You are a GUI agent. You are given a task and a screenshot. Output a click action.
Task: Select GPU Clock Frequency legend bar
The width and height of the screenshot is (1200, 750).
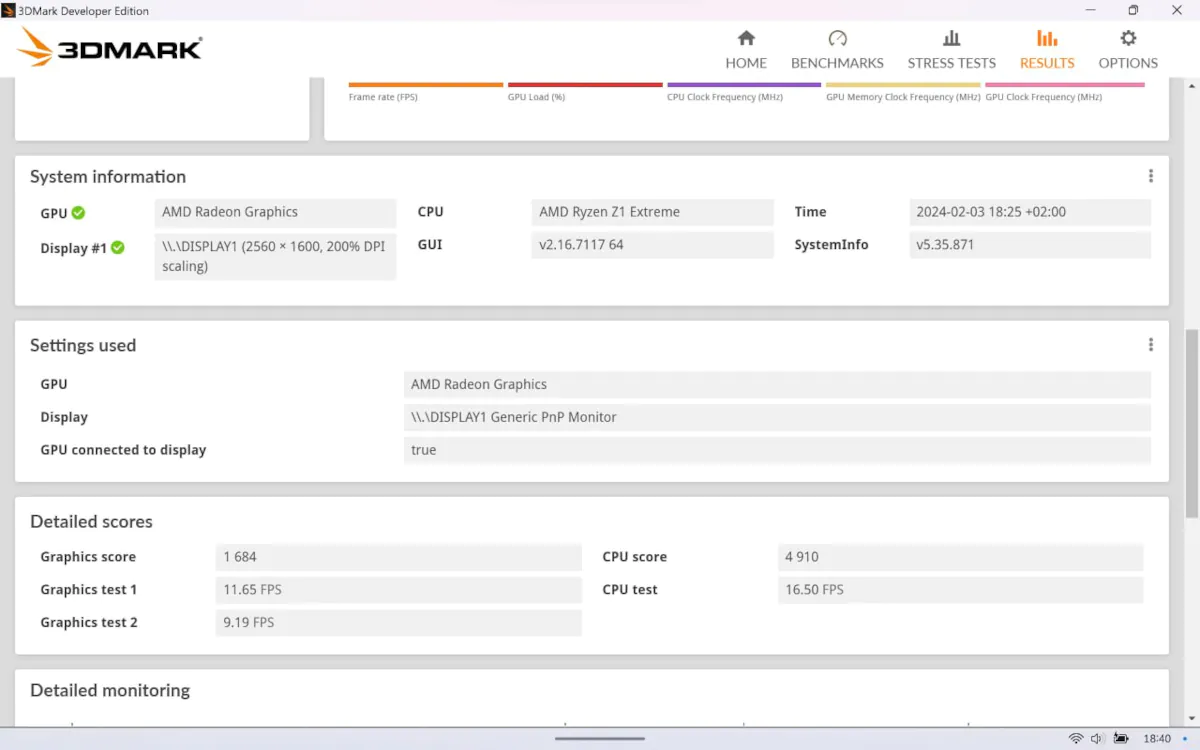1064,85
